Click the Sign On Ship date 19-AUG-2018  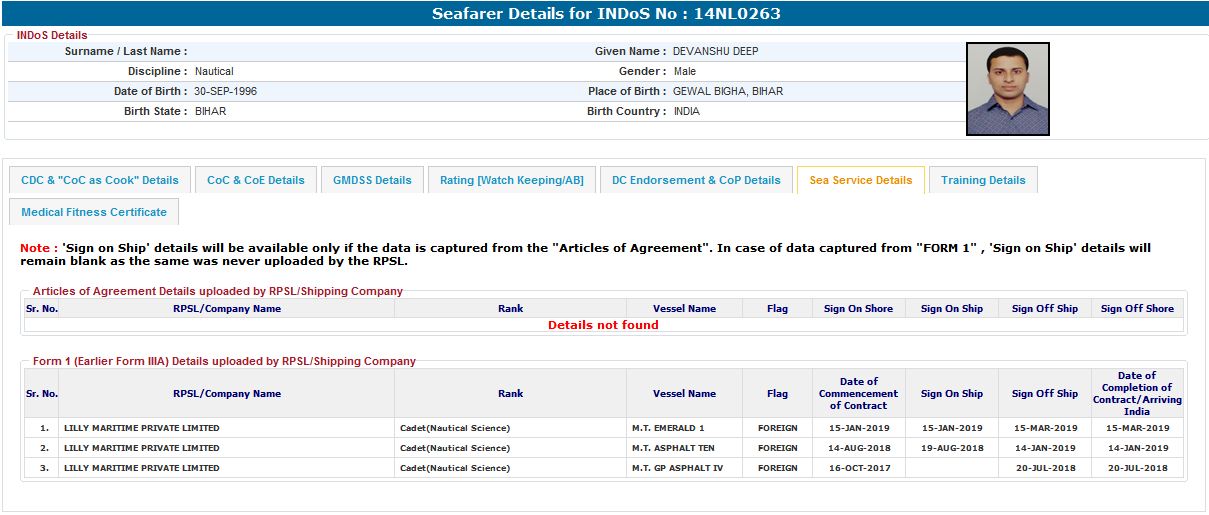point(951,448)
